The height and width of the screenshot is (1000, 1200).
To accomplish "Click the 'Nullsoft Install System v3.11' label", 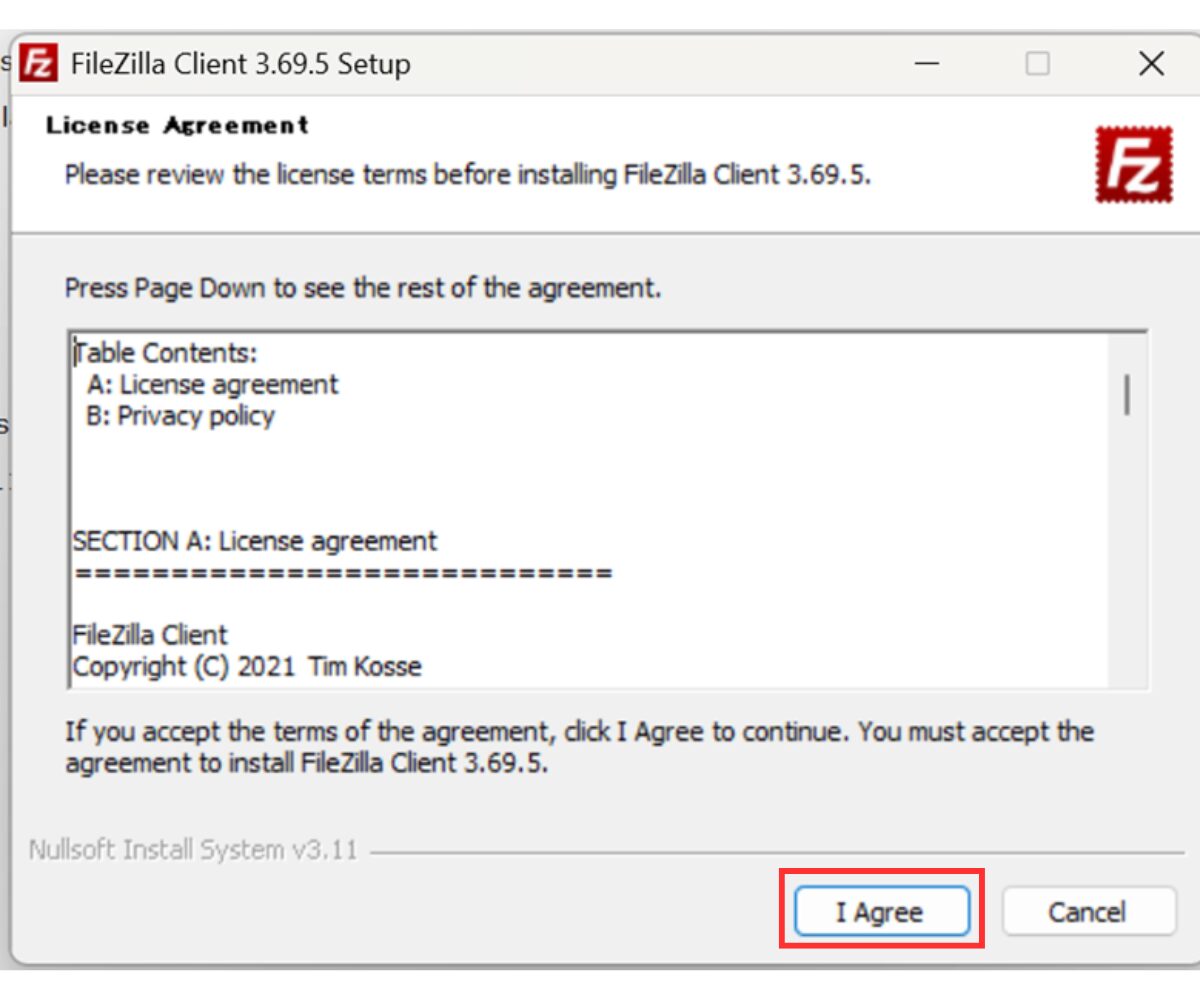I will click(192, 850).
